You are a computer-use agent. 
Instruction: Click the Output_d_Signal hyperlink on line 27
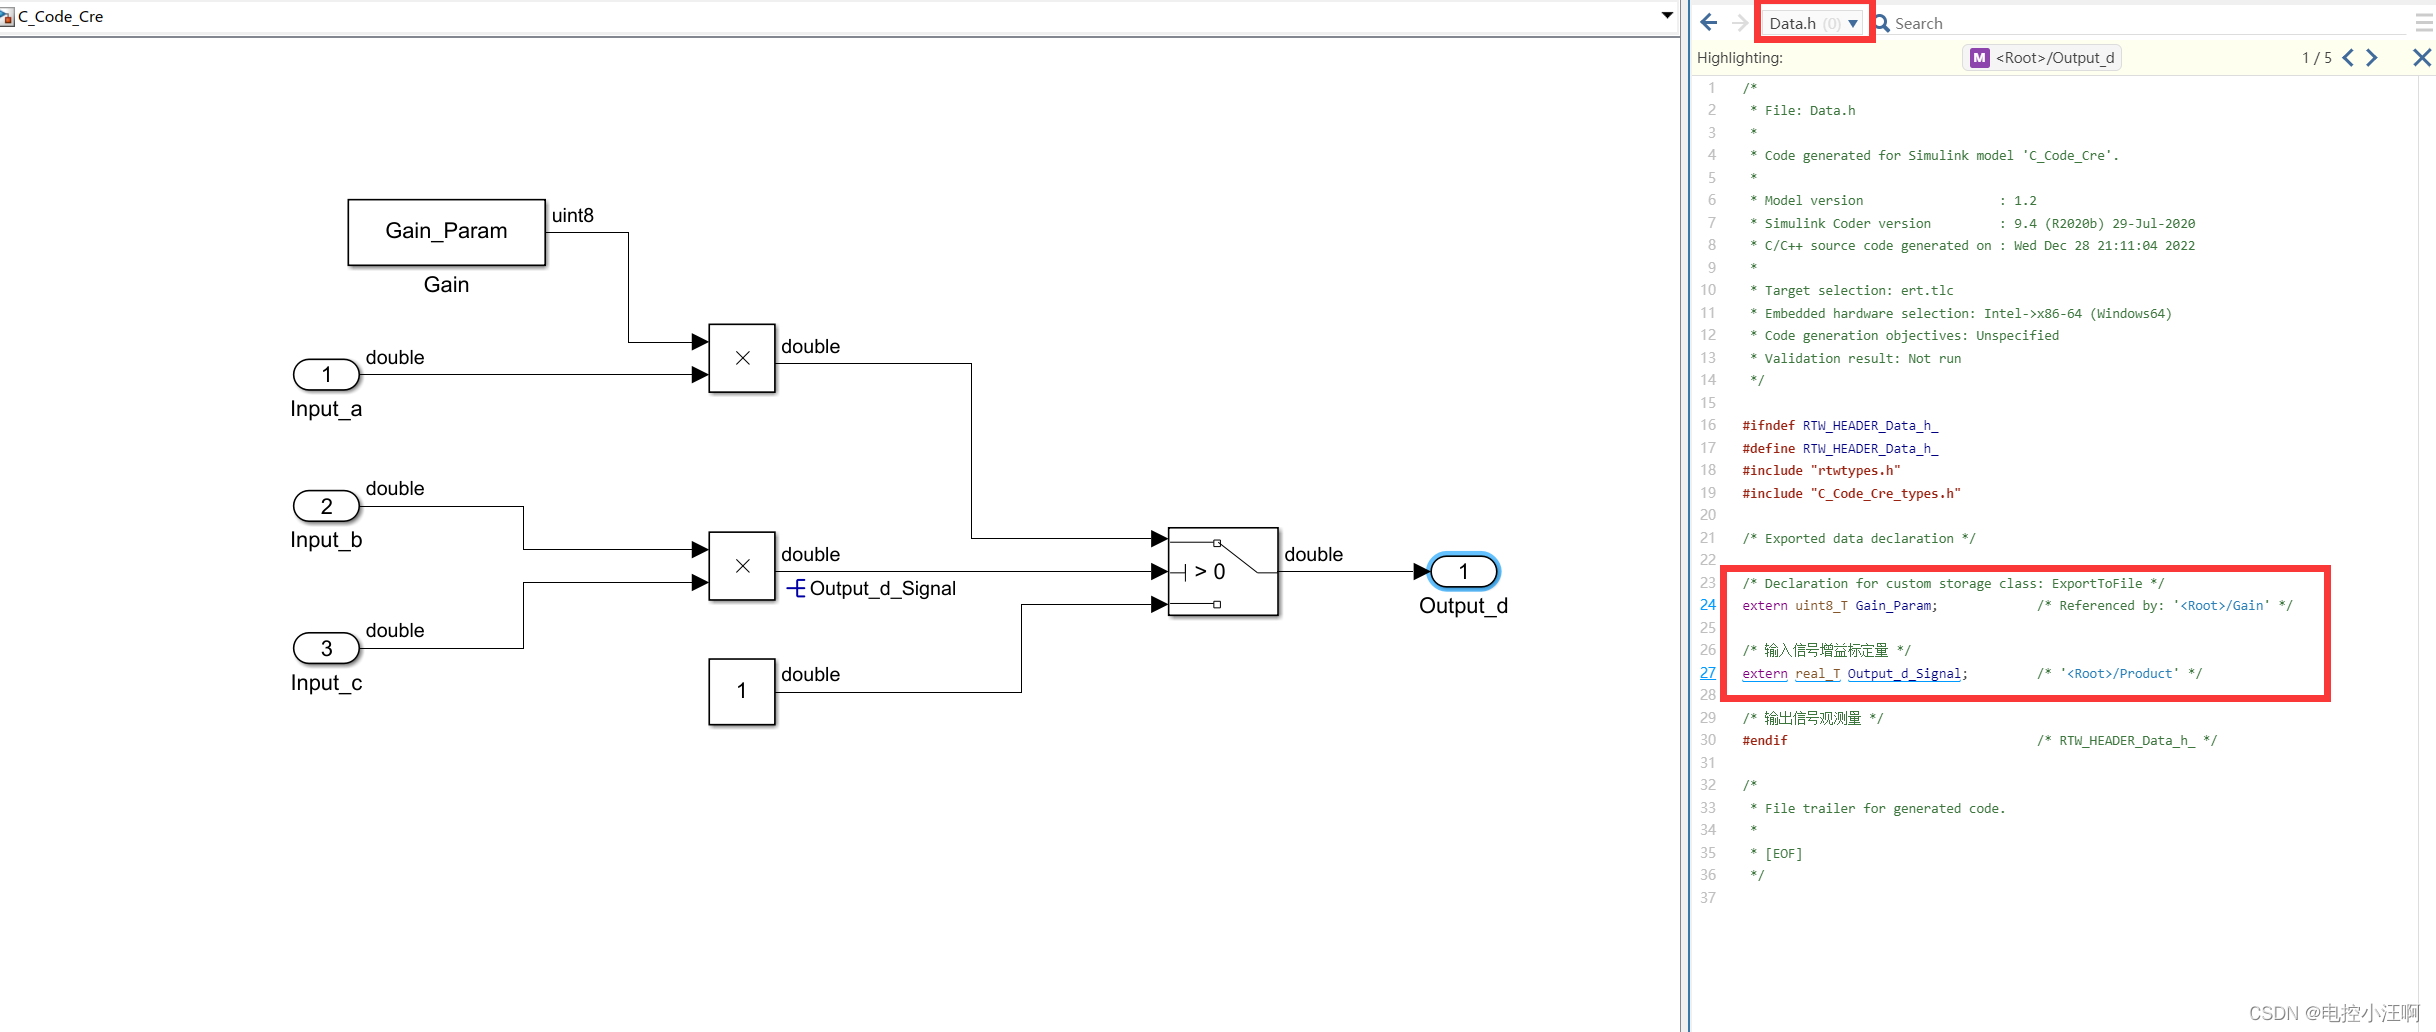click(x=1904, y=673)
